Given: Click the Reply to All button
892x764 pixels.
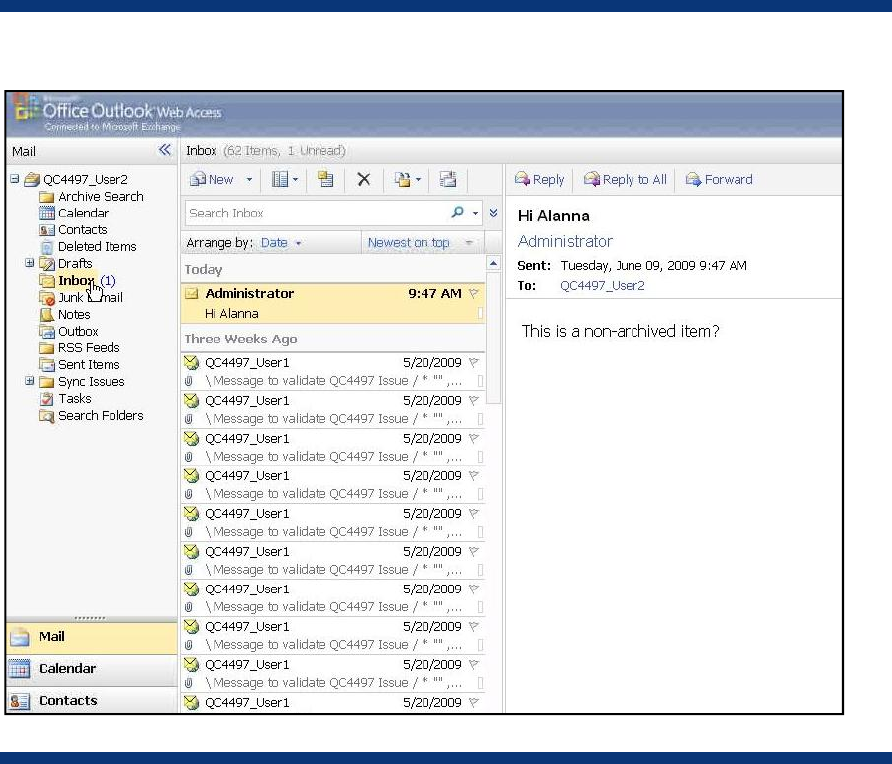Looking at the screenshot, I should 625,180.
